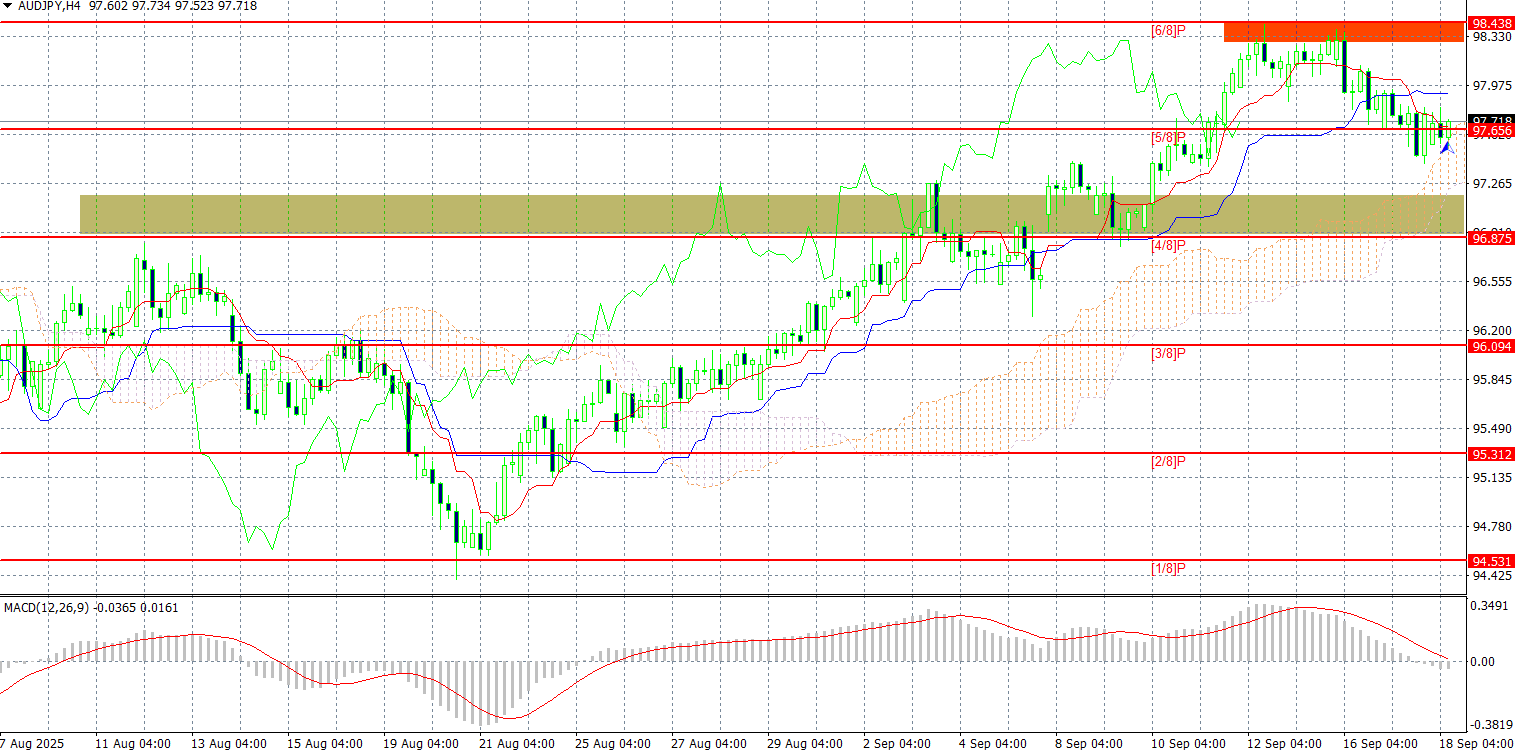Click the small triangle before AUDJPY,H4 title
1515x752 pixels.
pos(7,6)
